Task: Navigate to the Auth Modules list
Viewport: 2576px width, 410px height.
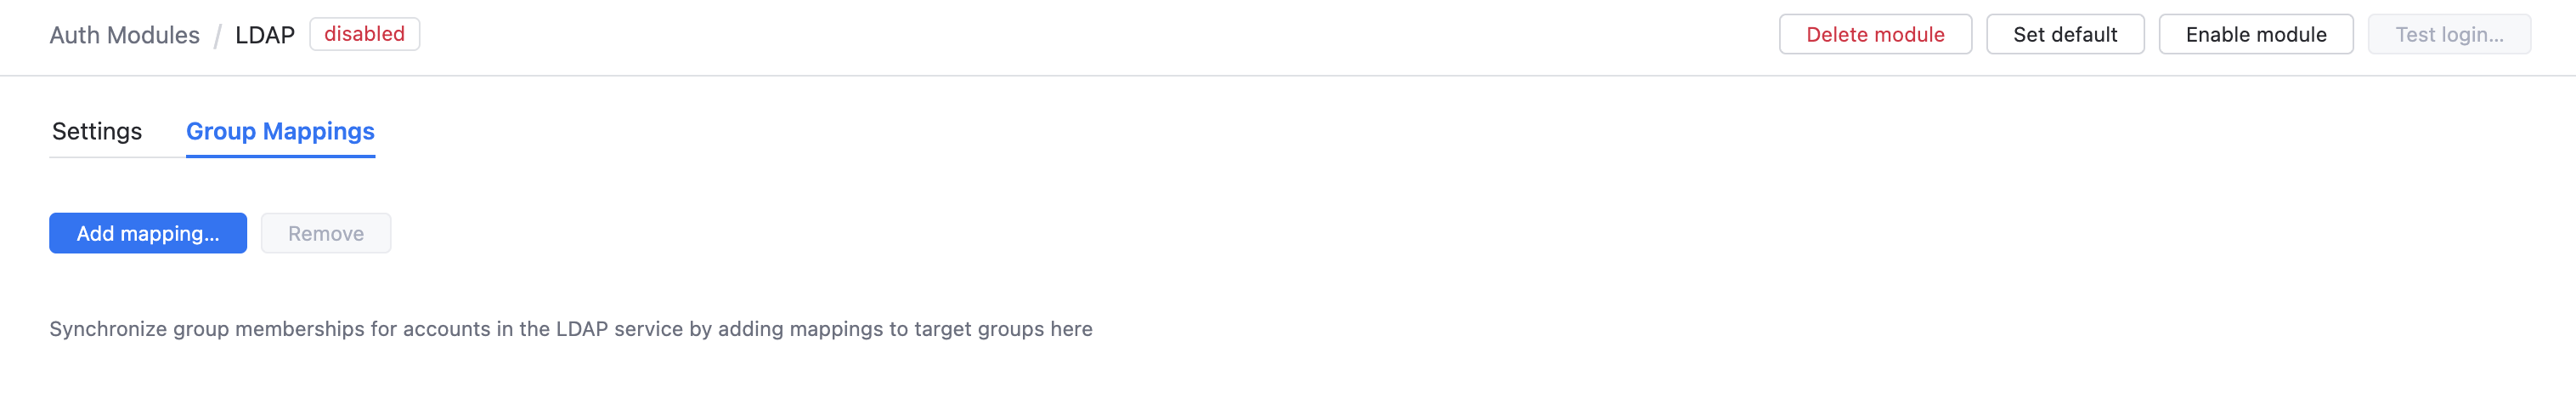Action: click(124, 36)
